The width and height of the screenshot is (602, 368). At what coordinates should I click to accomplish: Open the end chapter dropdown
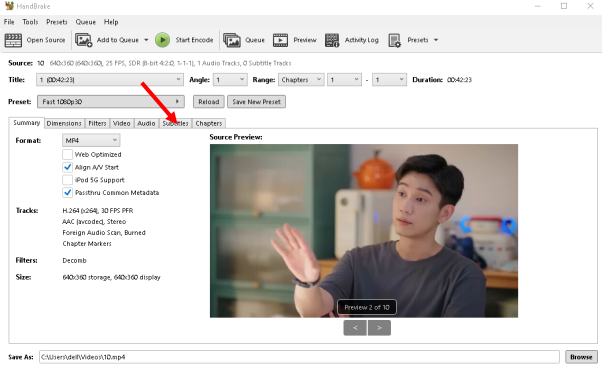tap(389, 79)
